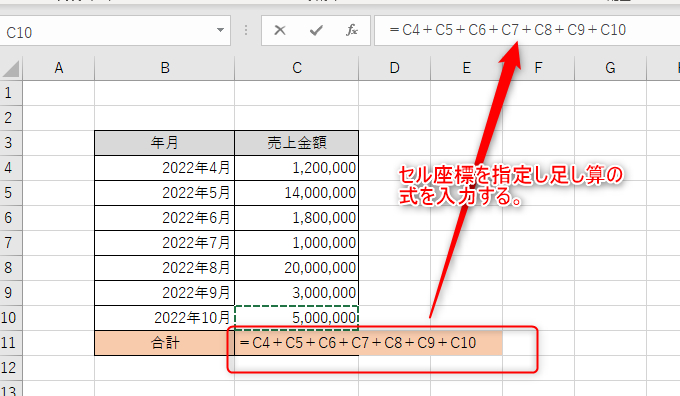Click the 合計 total label cell
This screenshot has height=396, width=680.
click(x=165, y=343)
